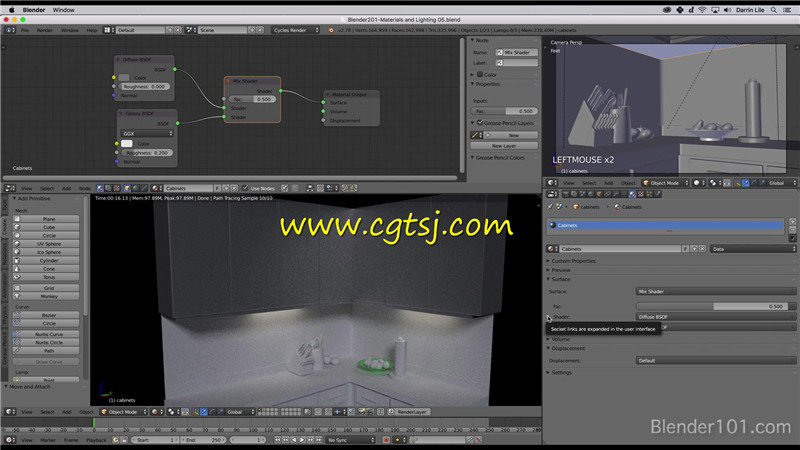Open Spotlight search in menu bar
Screen dimensions: 800x450
(773, 10)
